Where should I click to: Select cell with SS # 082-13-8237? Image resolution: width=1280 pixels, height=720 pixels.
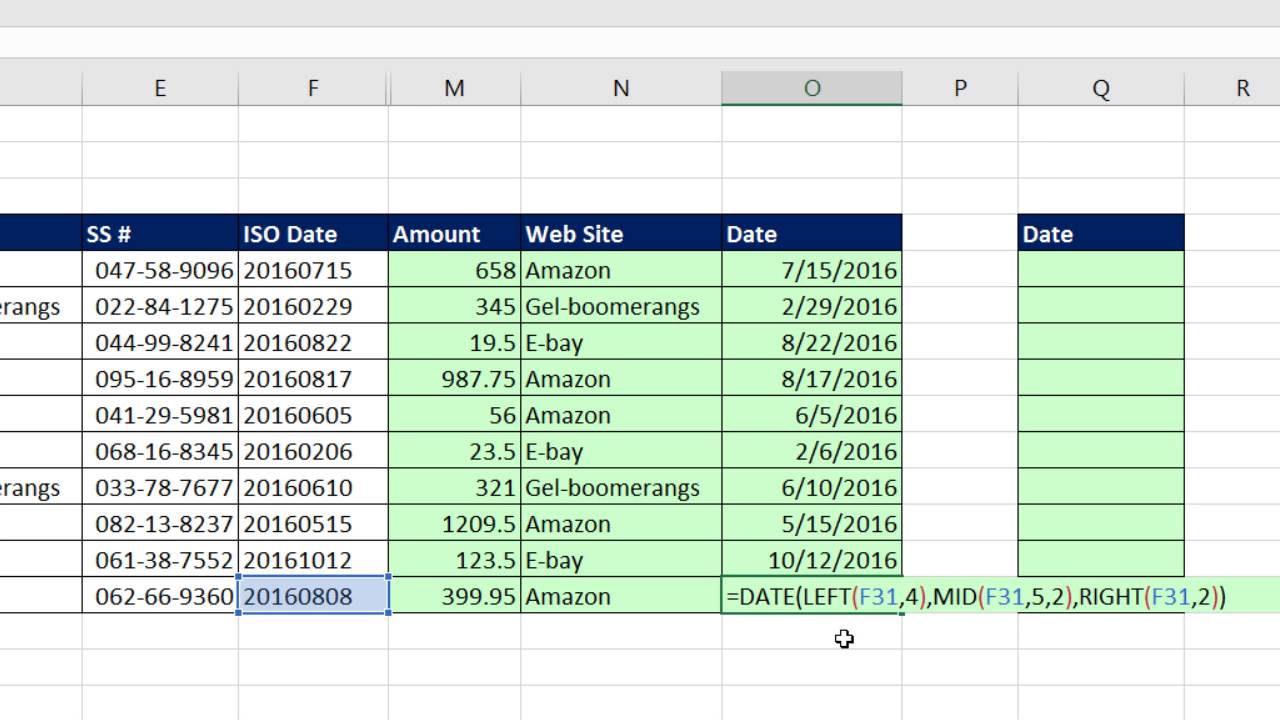(x=160, y=523)
